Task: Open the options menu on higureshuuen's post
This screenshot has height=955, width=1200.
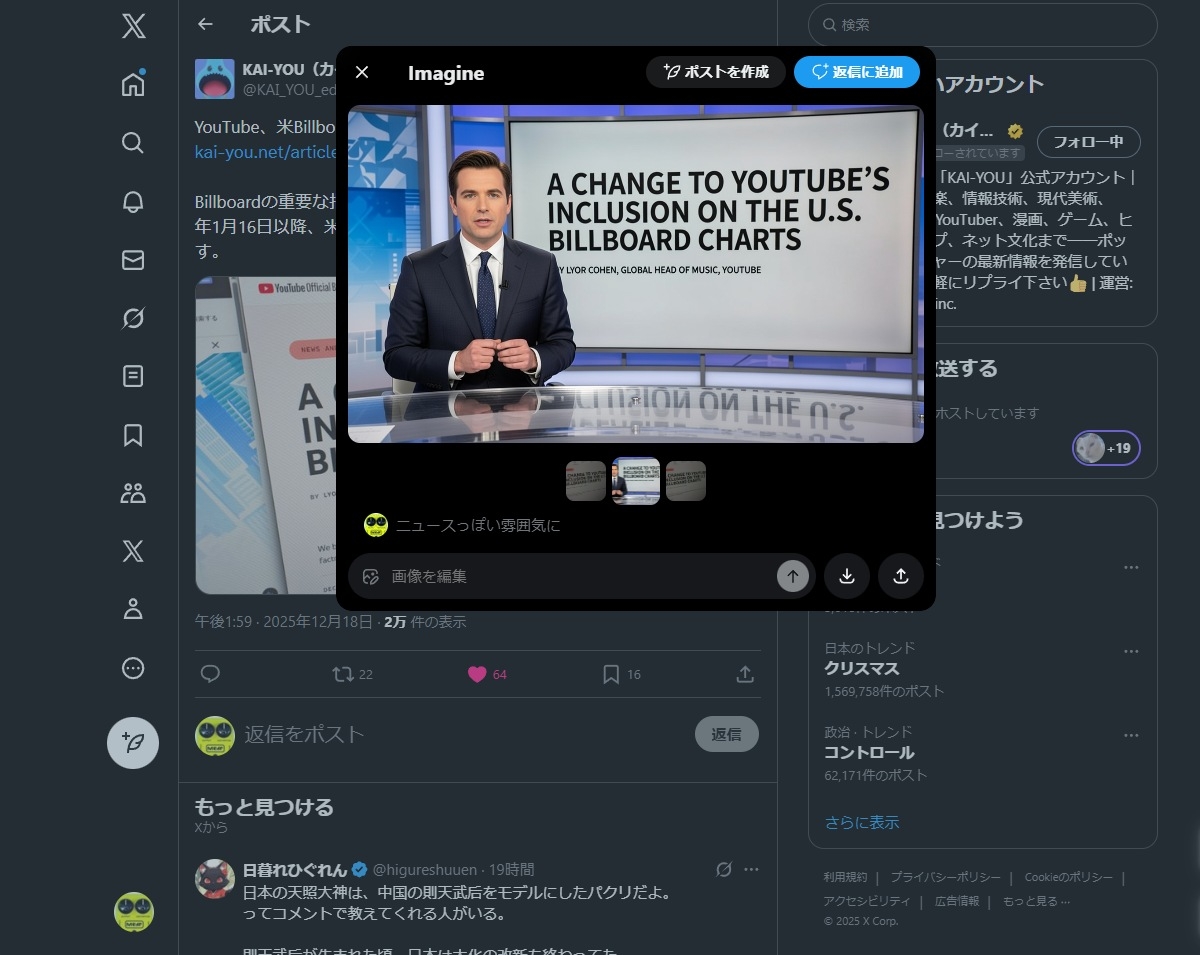Action: point(751,869)
